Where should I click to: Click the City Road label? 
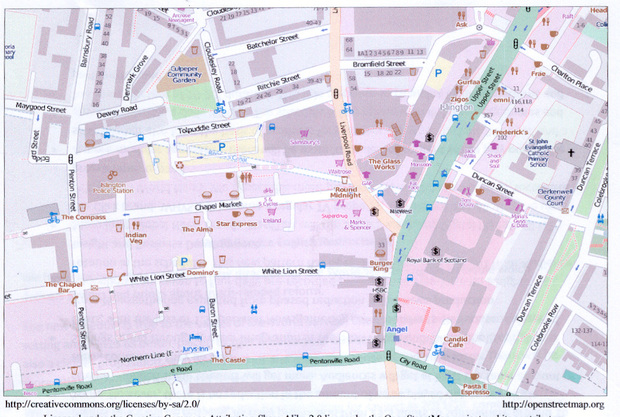(413, 363)
